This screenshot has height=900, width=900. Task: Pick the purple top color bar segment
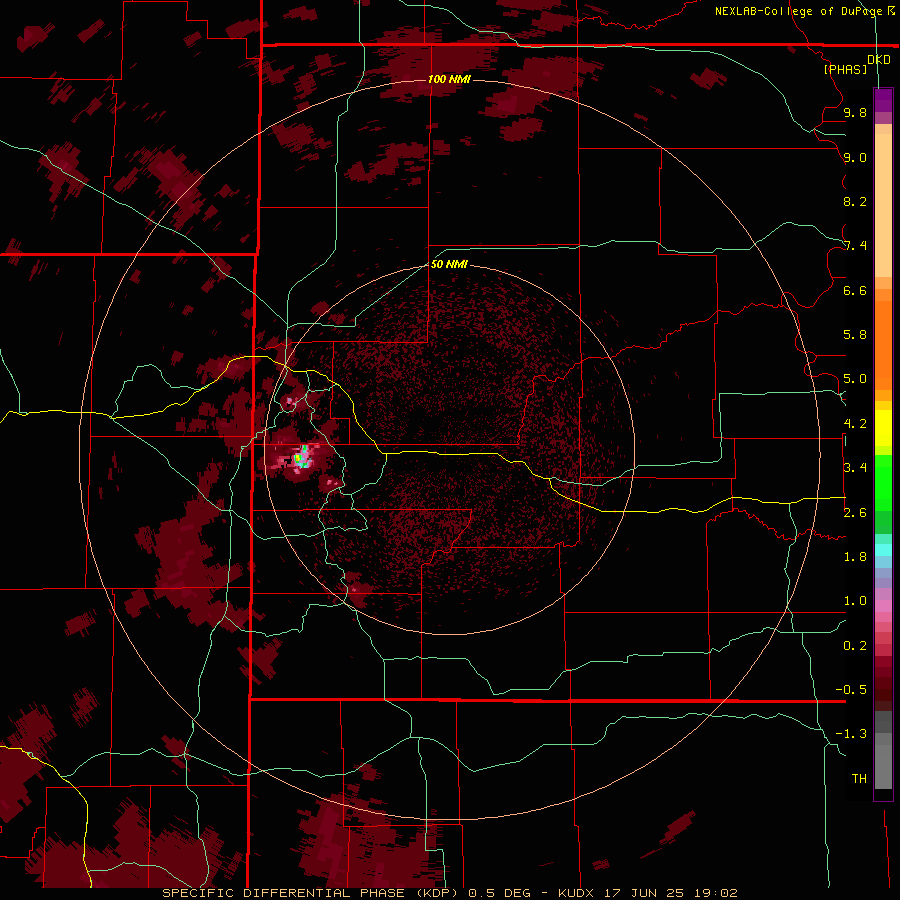pyautogui.click(x=883, y=100)
